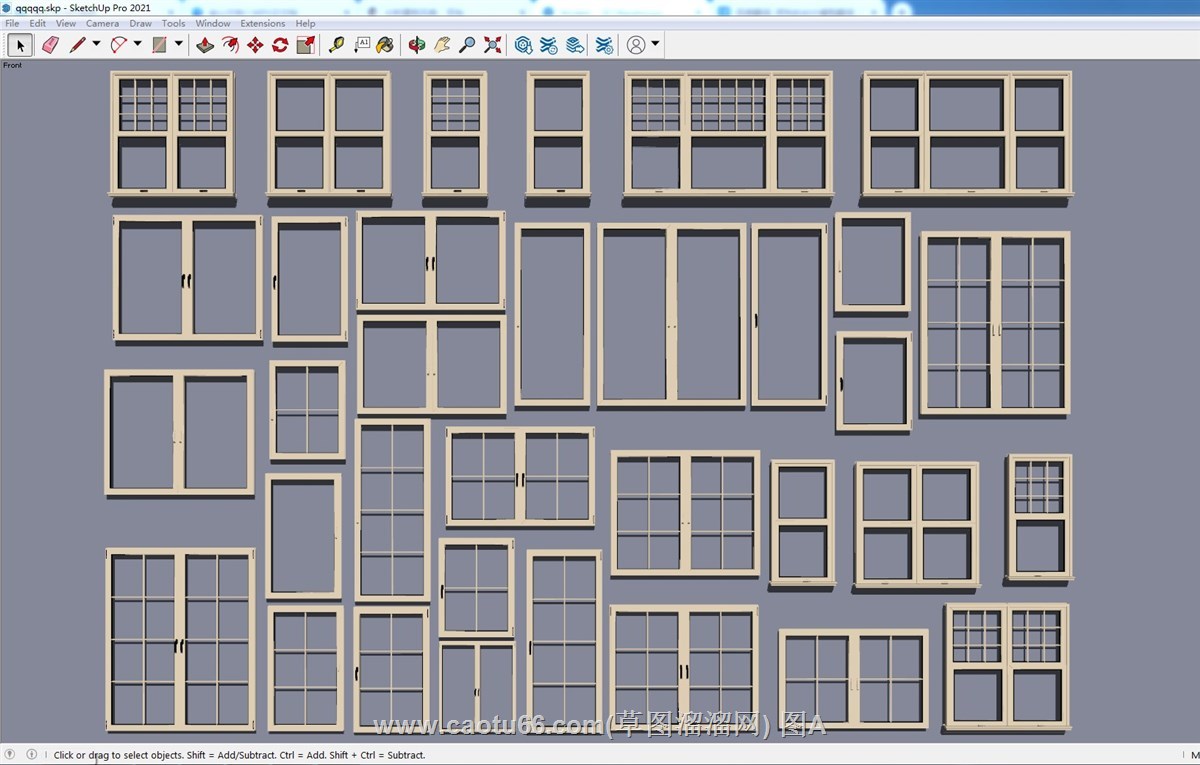Viewport: 1200px width, 765px height.
Task: Click the "Front" view label
Action: (x=12, y=66)
